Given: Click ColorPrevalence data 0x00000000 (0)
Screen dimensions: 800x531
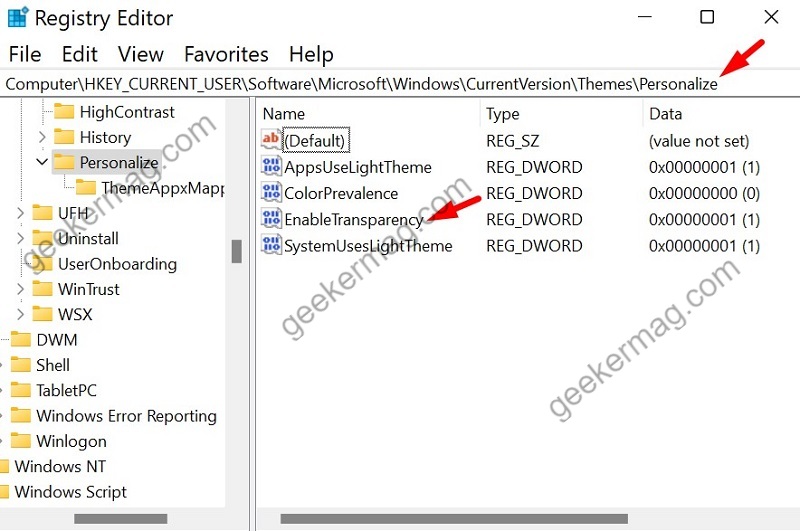Looking at the screenshot, I should coord(704,193).
